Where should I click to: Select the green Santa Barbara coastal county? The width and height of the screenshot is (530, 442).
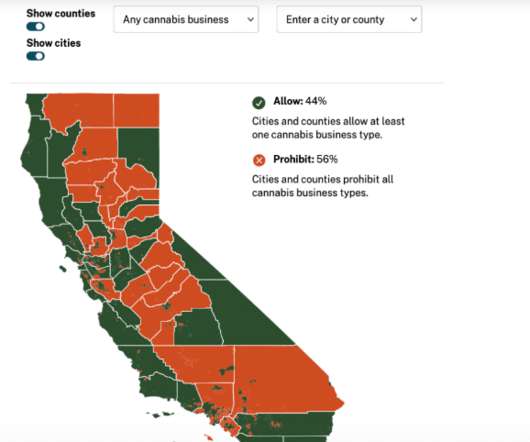pyautogui.click(x=157, y=389)
